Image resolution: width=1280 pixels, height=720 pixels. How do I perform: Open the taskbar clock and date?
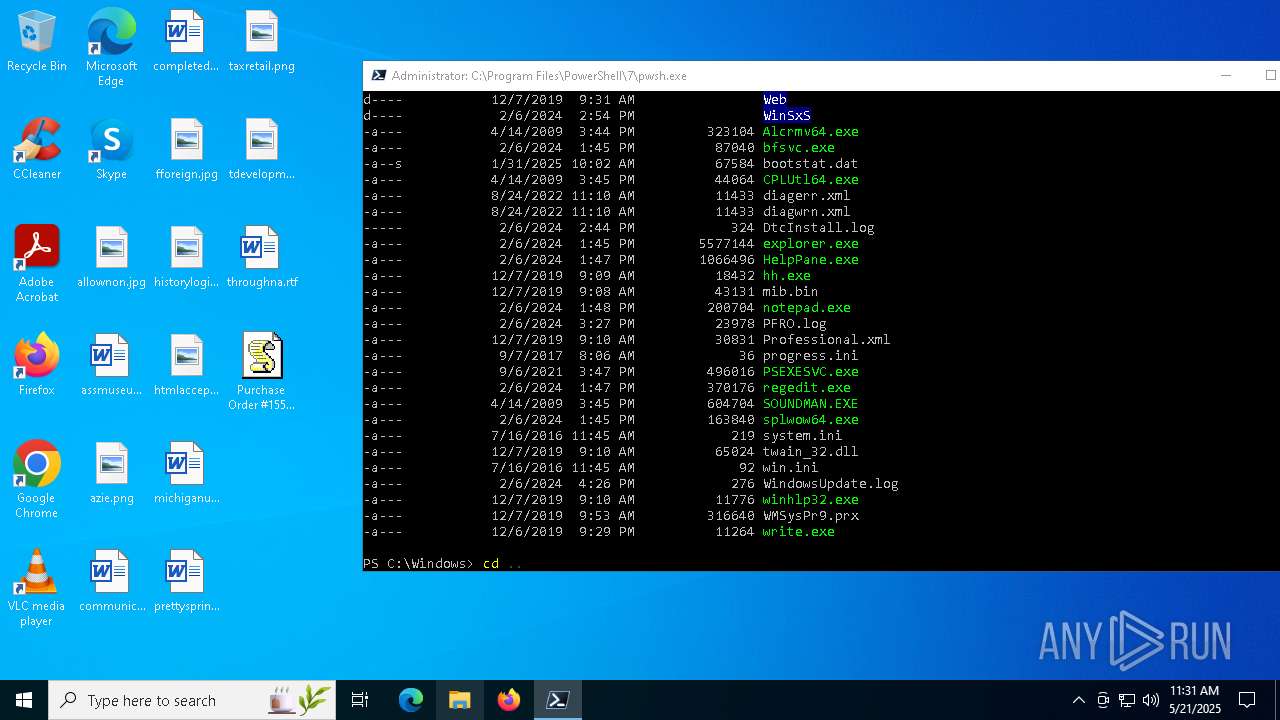1195,700
